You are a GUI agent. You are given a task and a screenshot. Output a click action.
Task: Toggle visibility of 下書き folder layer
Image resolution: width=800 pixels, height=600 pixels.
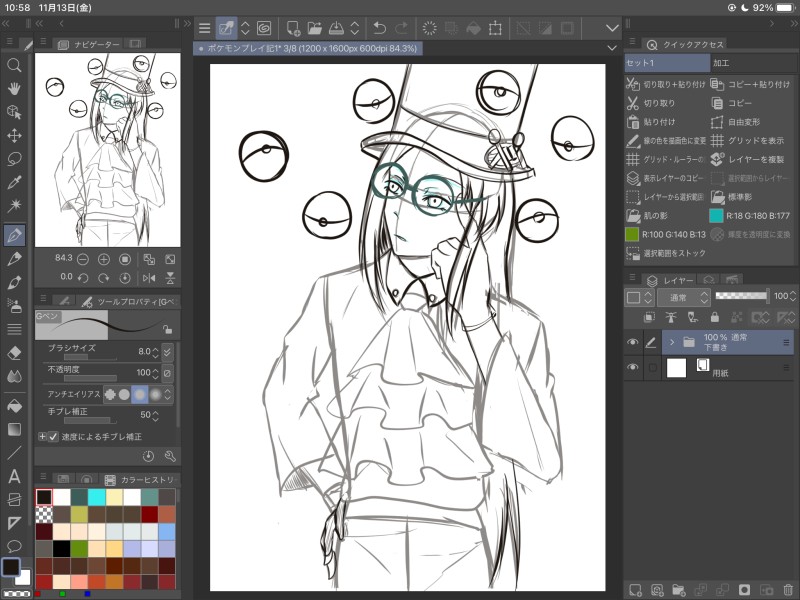(633, 342)
